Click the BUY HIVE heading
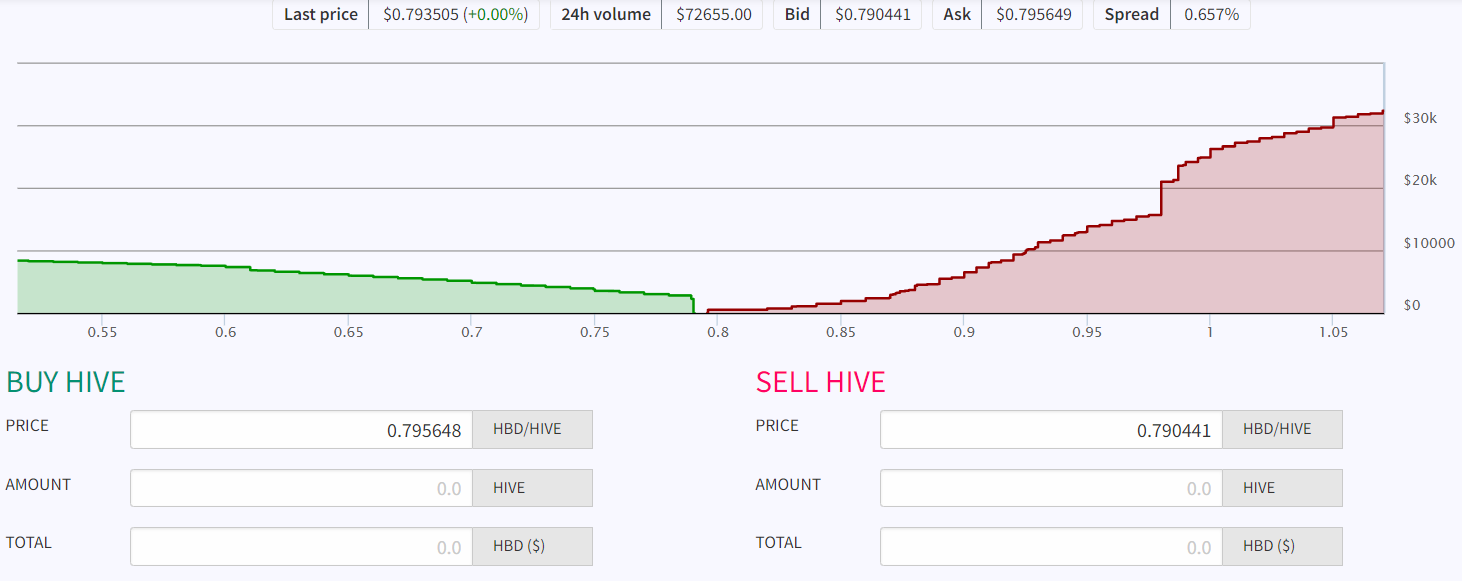Image resolution: width=1462 pixels, height=581 pixels. (66, 382)
